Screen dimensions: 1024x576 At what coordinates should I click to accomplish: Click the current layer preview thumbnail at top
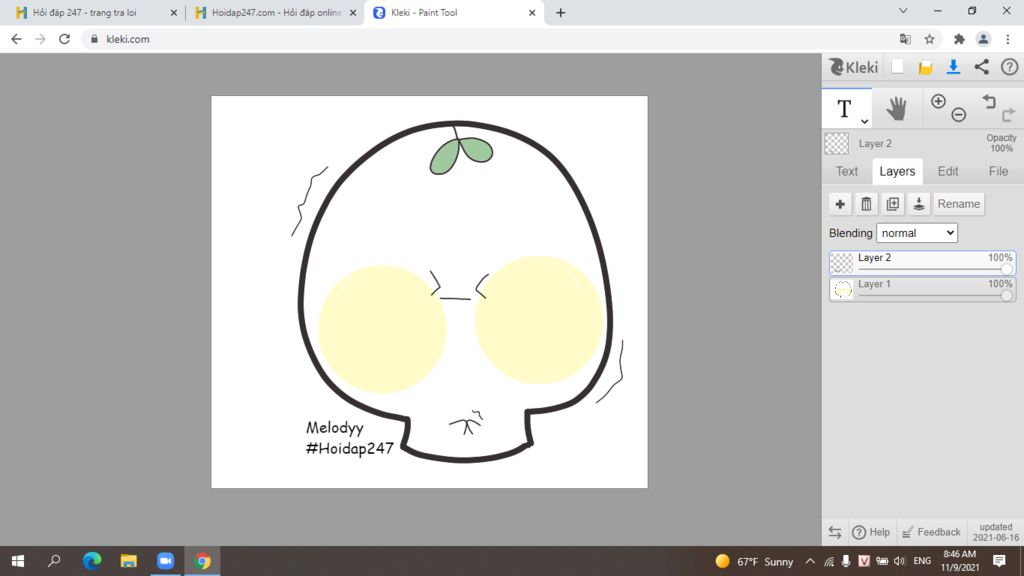(x=837, y=144)
